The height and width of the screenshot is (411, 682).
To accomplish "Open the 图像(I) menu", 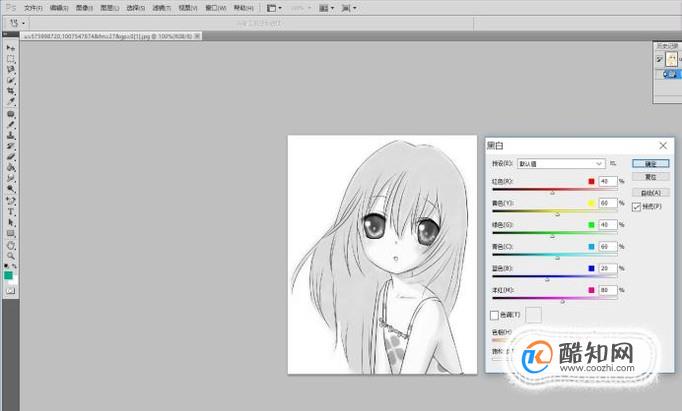I will [84, 8].
